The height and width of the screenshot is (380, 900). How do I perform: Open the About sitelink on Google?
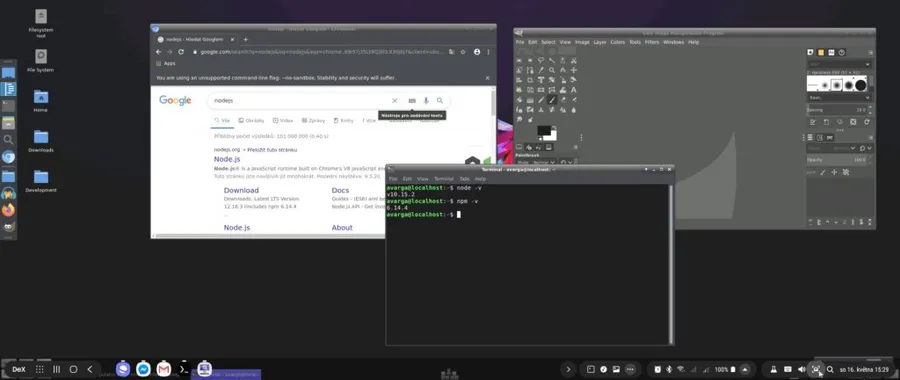[x=342, y=227]
